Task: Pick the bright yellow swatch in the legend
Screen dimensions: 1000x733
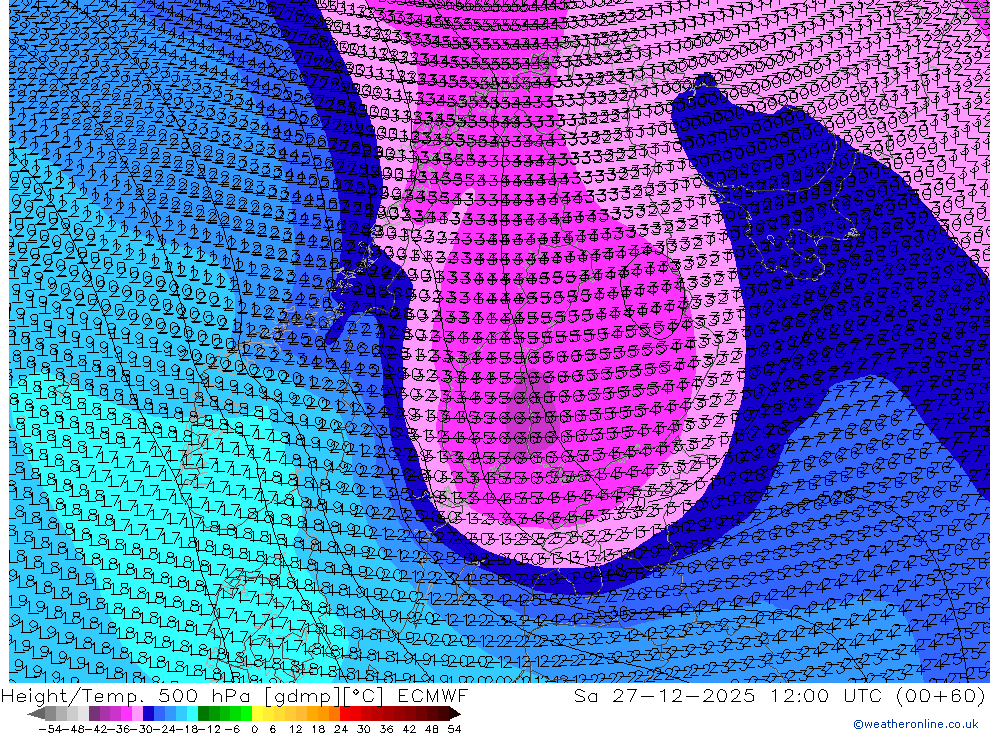Action: (x=258, y=714)
